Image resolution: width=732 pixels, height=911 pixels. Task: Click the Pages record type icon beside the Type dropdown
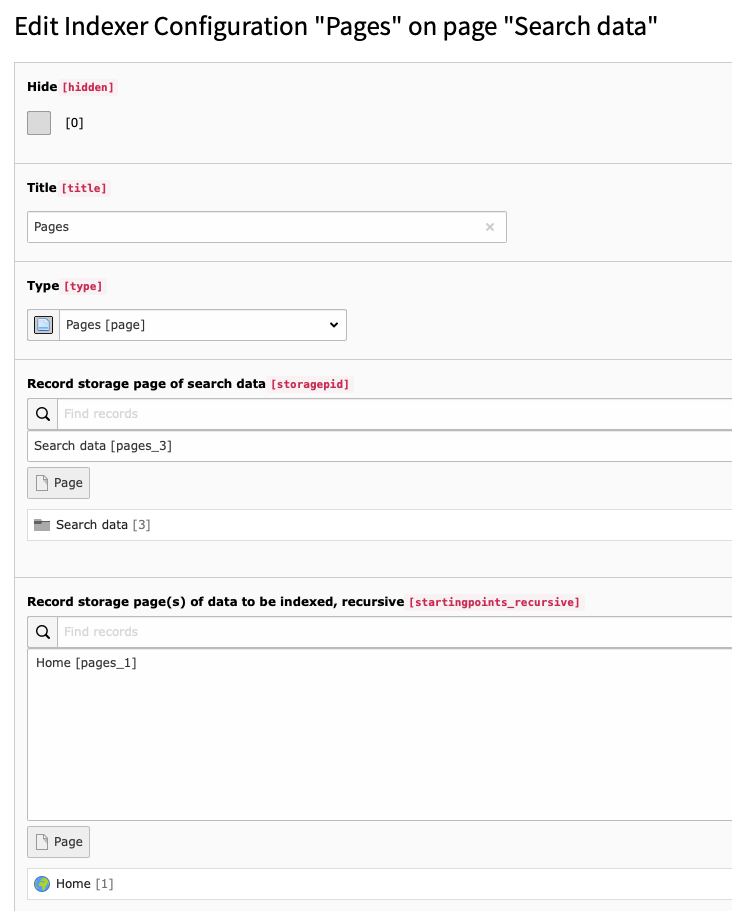pos(42,324)
